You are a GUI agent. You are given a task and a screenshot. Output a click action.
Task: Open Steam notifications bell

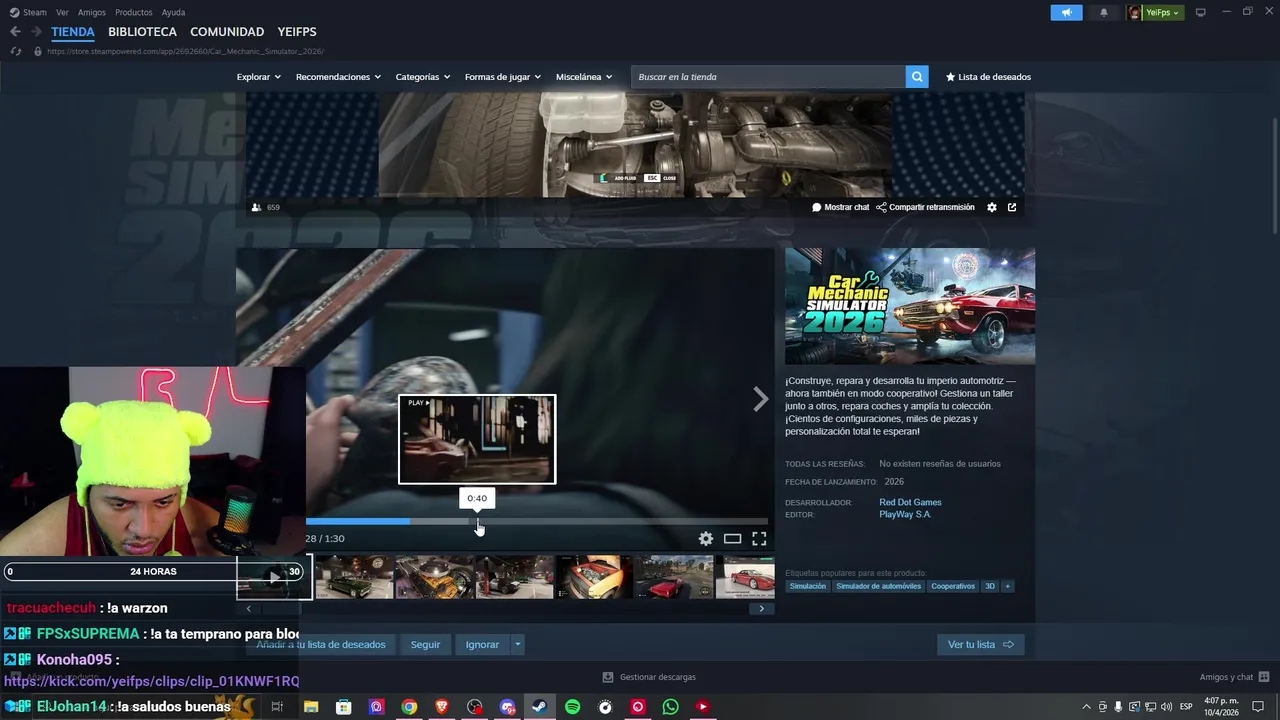tap(1104, 12)
